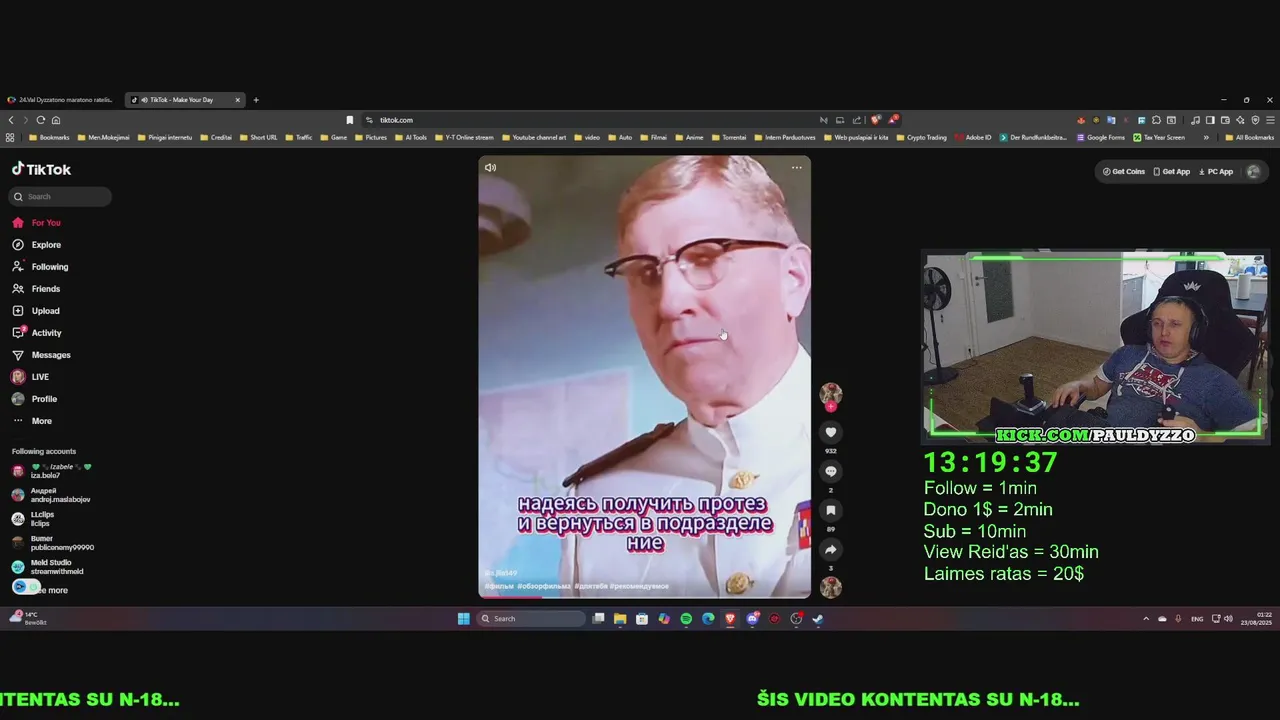Viewport: 1280px width, 720px height.
Task: Open Activity notifications in the sidebar
Action: coord(46,333)
